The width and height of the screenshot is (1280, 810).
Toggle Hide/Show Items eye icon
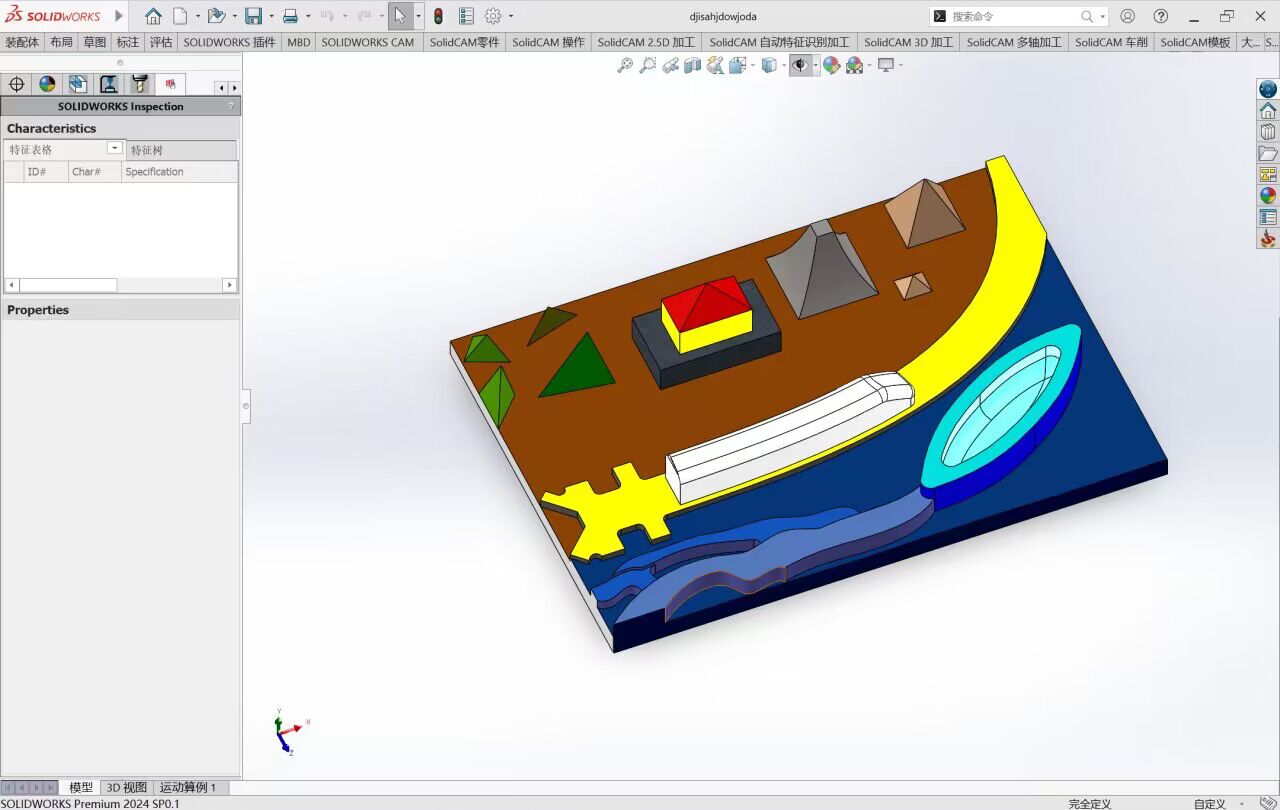point(800,65)
